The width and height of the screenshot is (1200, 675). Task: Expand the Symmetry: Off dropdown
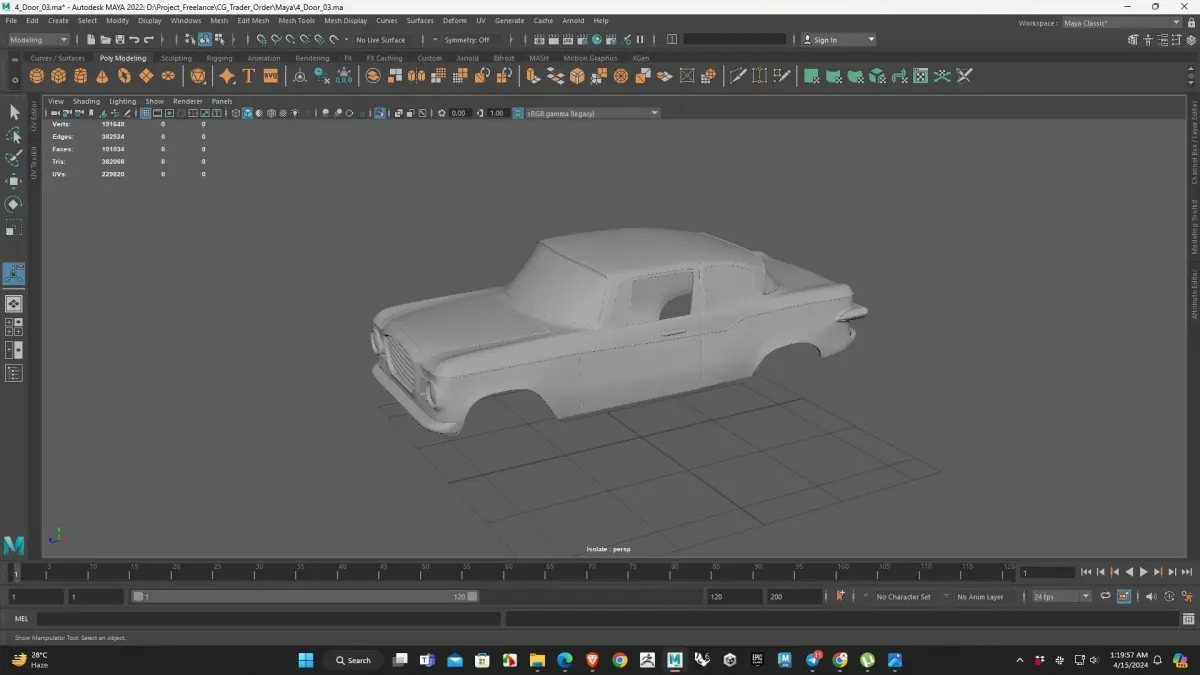coord(467,40)
